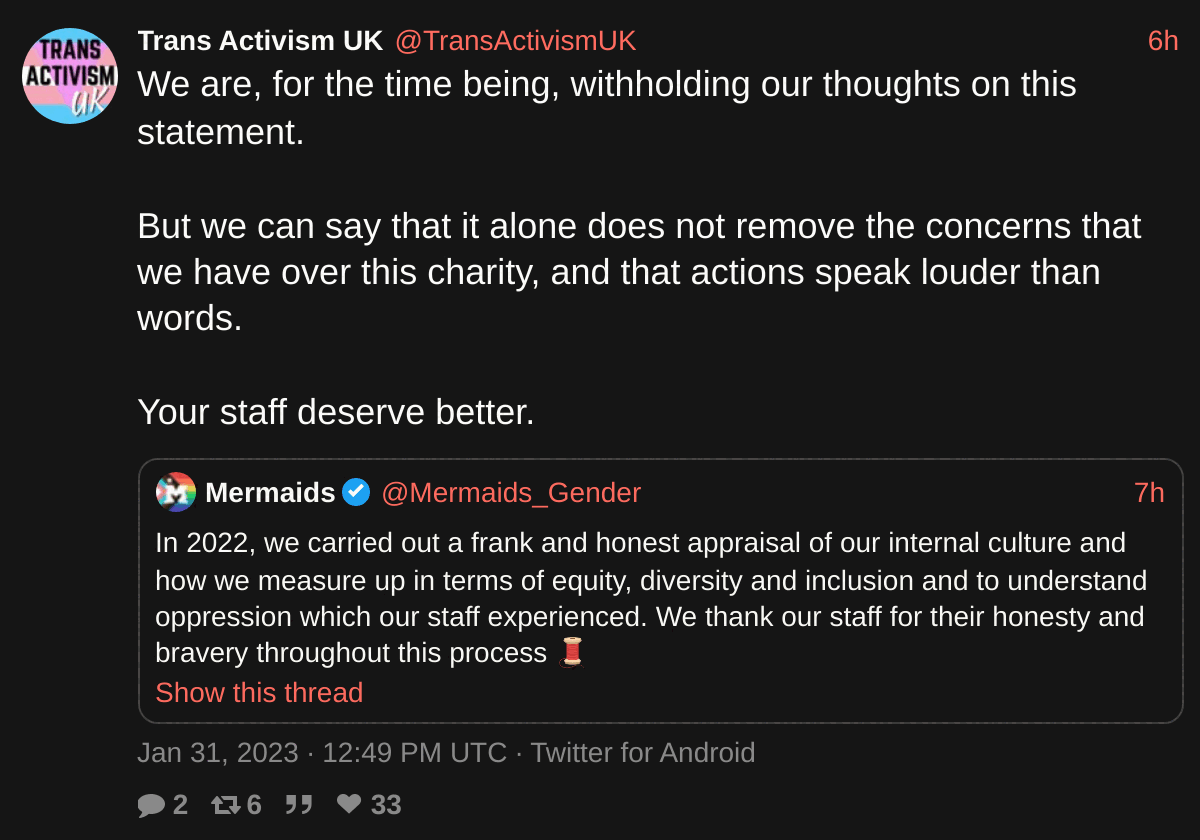The height and width of the screenshot is (840, 1200).
Task: Click the Twitter for Android source label
Action: (643, 752)
